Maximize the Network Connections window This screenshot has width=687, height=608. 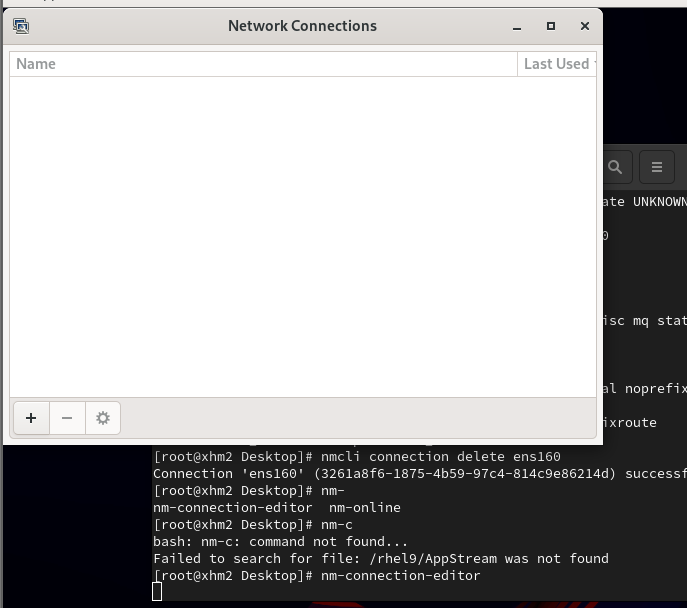[x=551, y=26]
